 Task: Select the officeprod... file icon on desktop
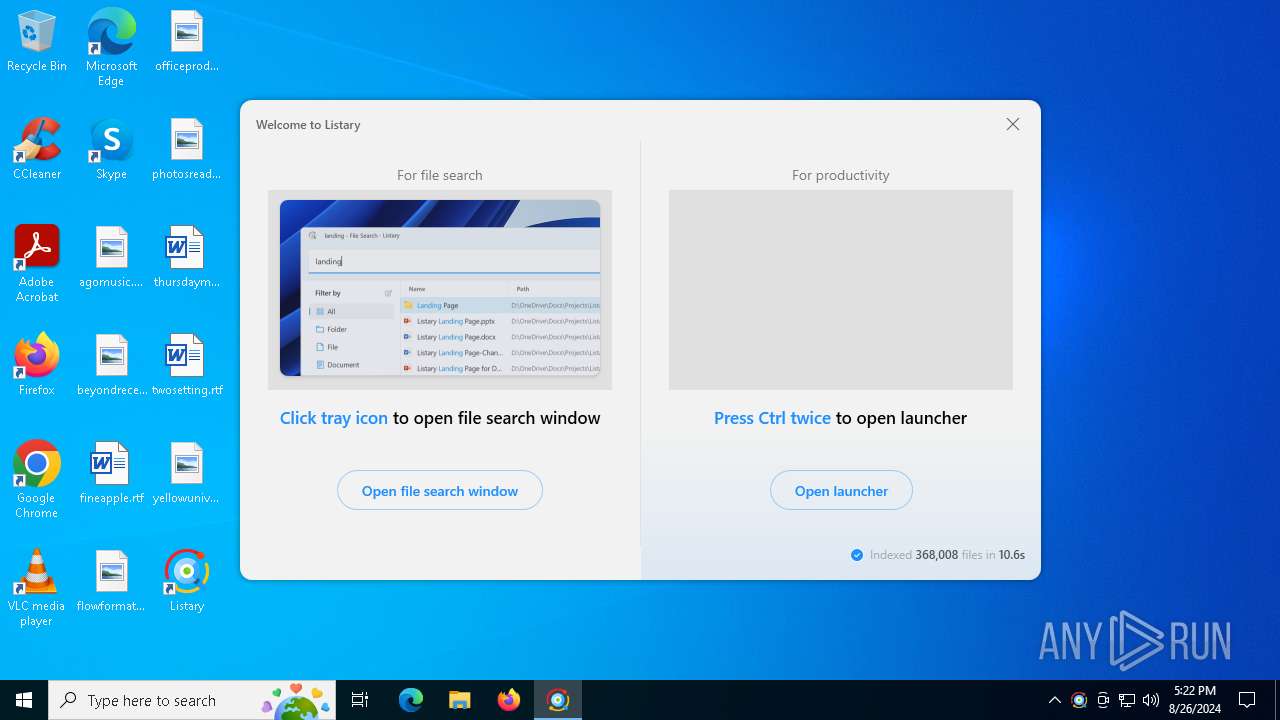(187, 41)
